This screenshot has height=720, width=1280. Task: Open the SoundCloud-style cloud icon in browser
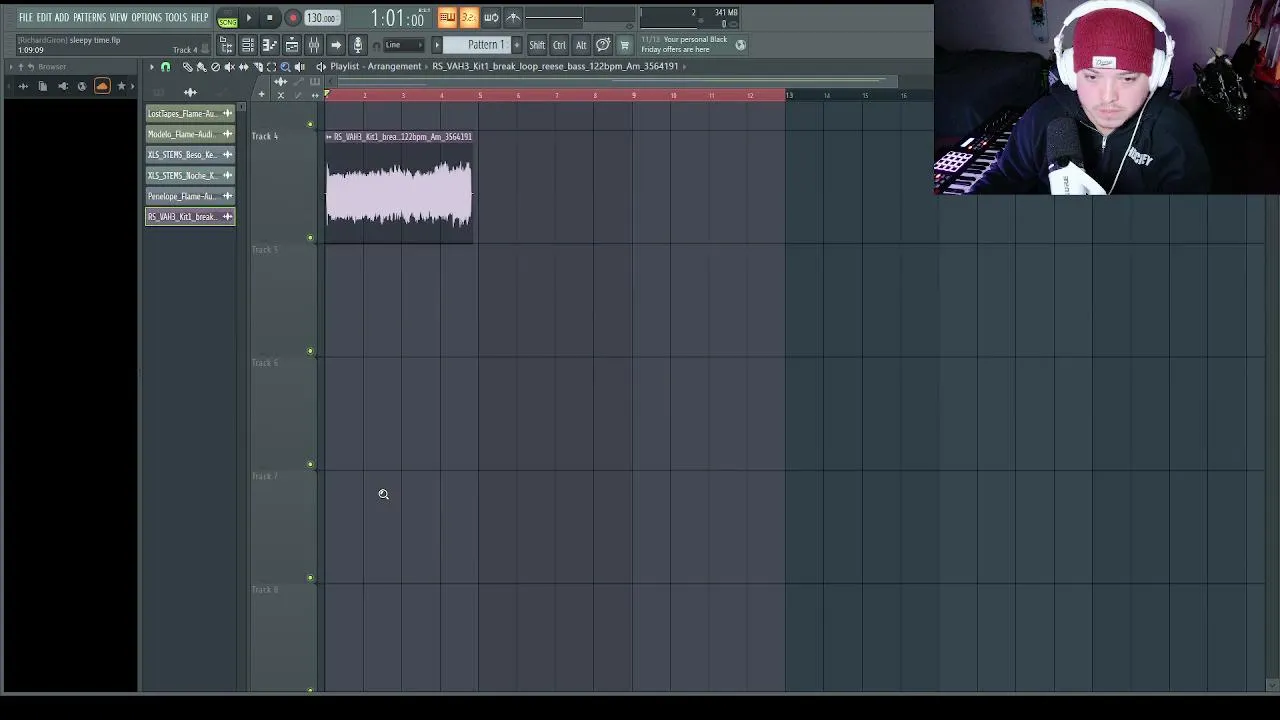[101, 86]
